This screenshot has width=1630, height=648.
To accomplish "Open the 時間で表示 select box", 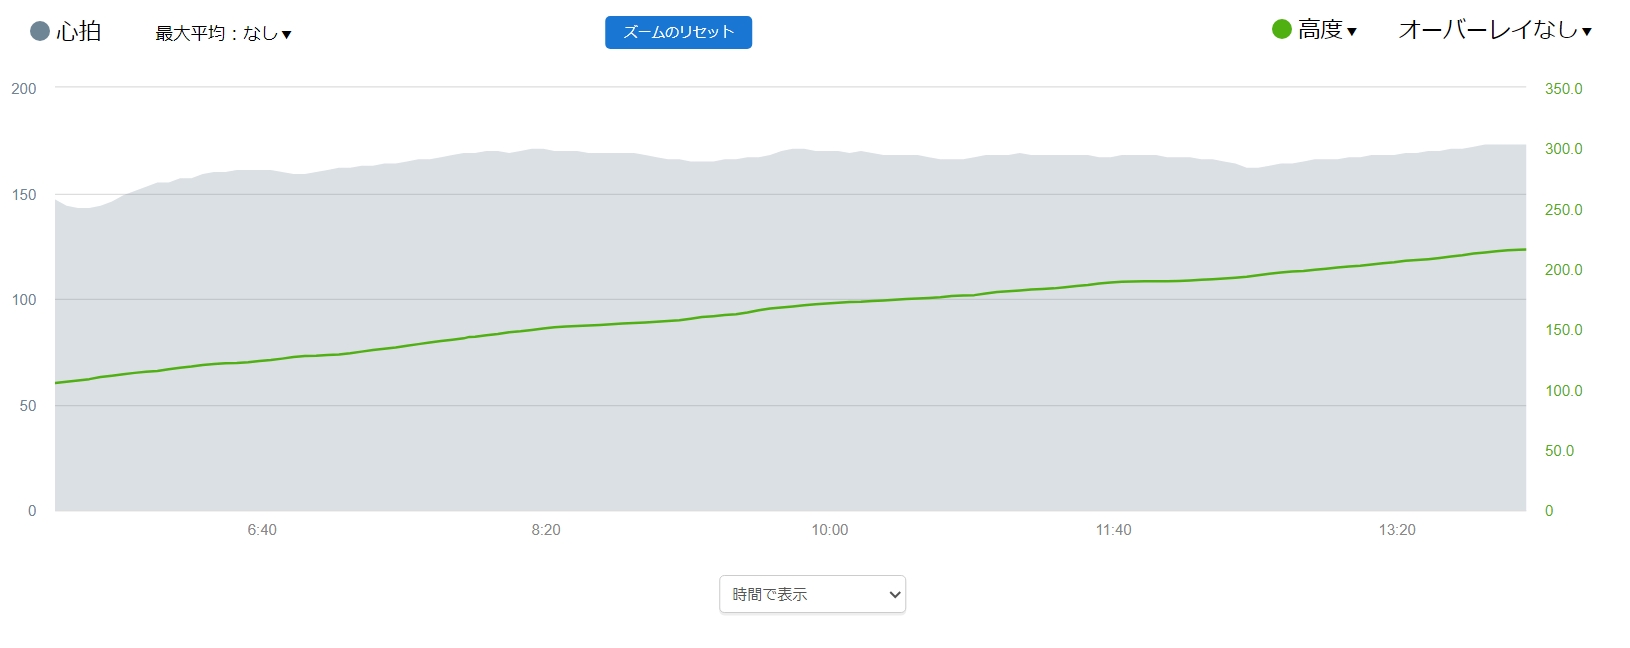I will coord(812,594).
